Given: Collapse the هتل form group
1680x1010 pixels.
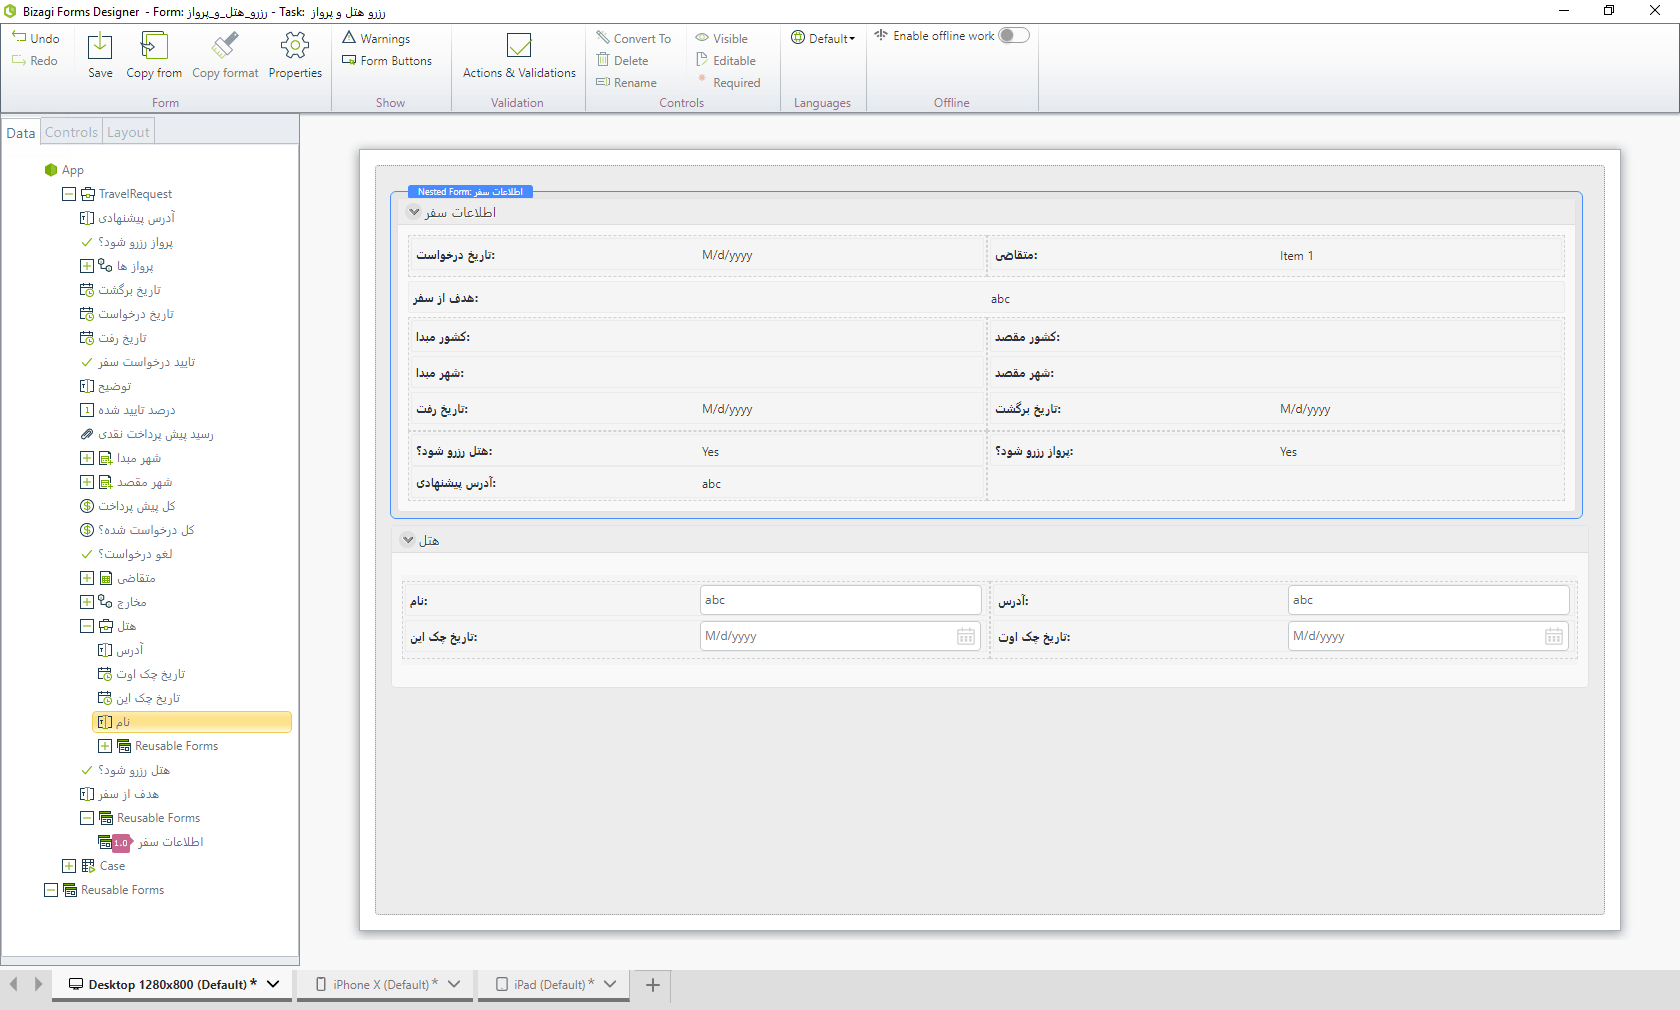Looking at the screenshot, I should [x=408, y=540].
